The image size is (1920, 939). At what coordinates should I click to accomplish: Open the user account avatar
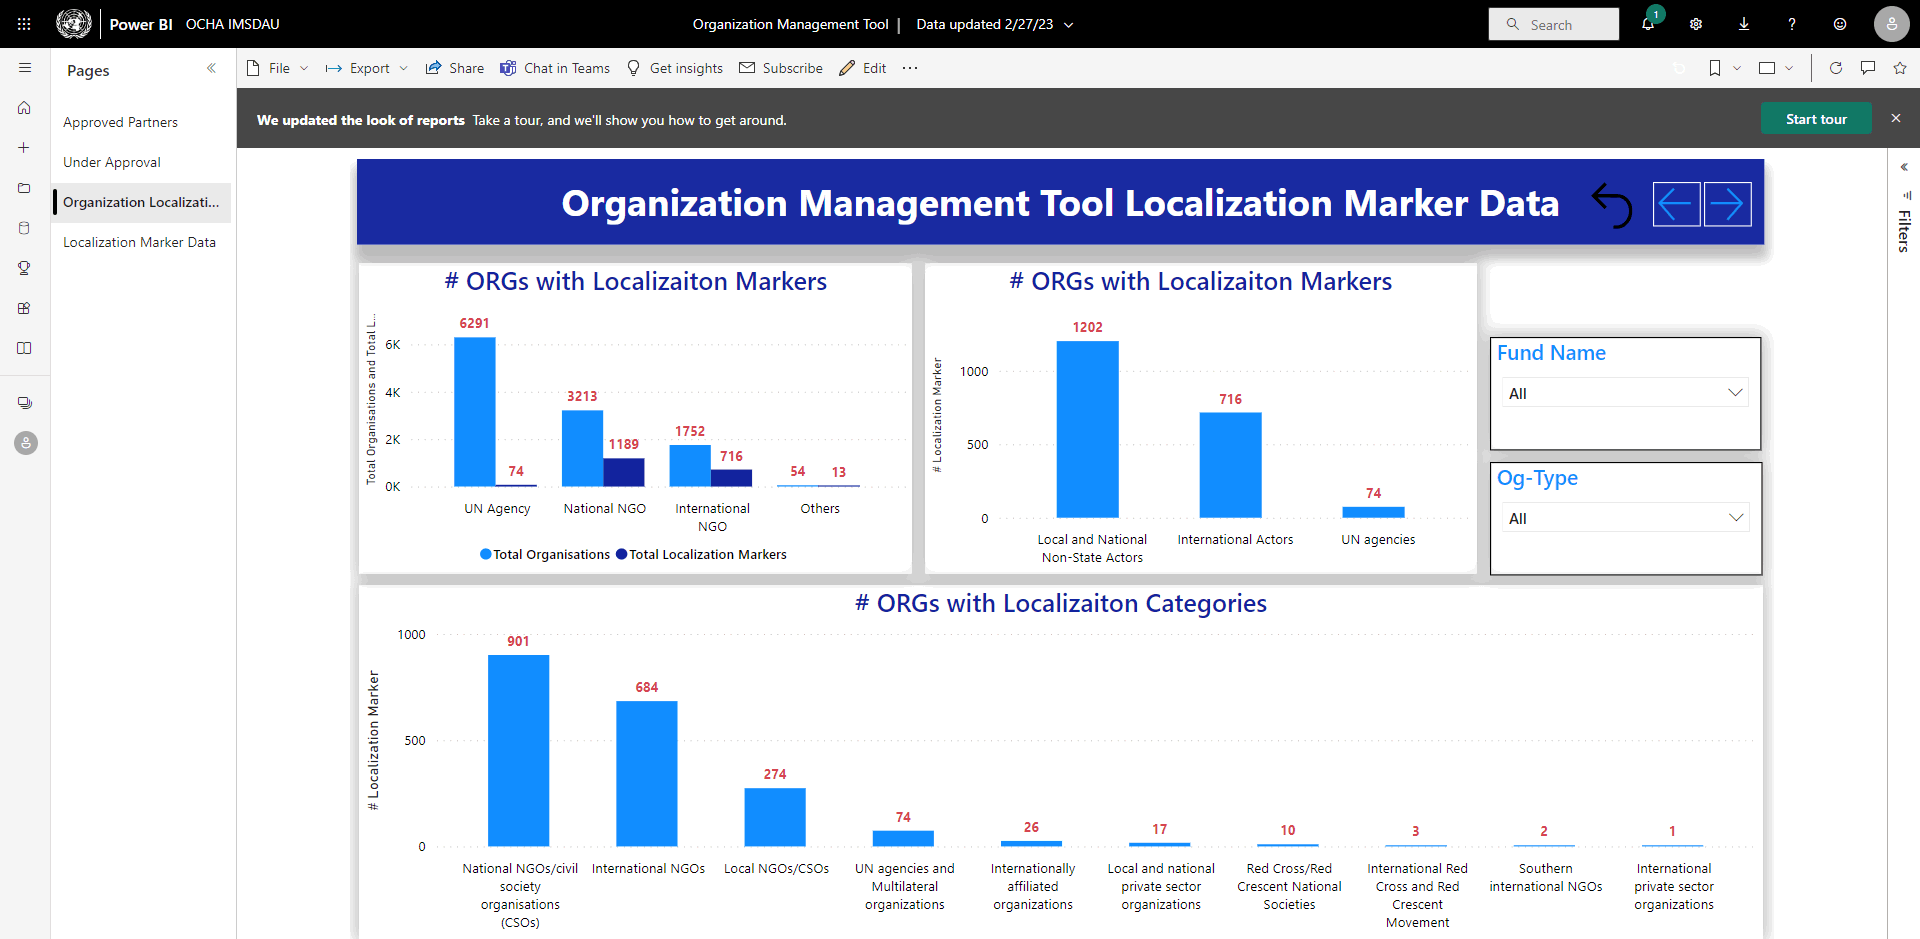(1891, 24)
